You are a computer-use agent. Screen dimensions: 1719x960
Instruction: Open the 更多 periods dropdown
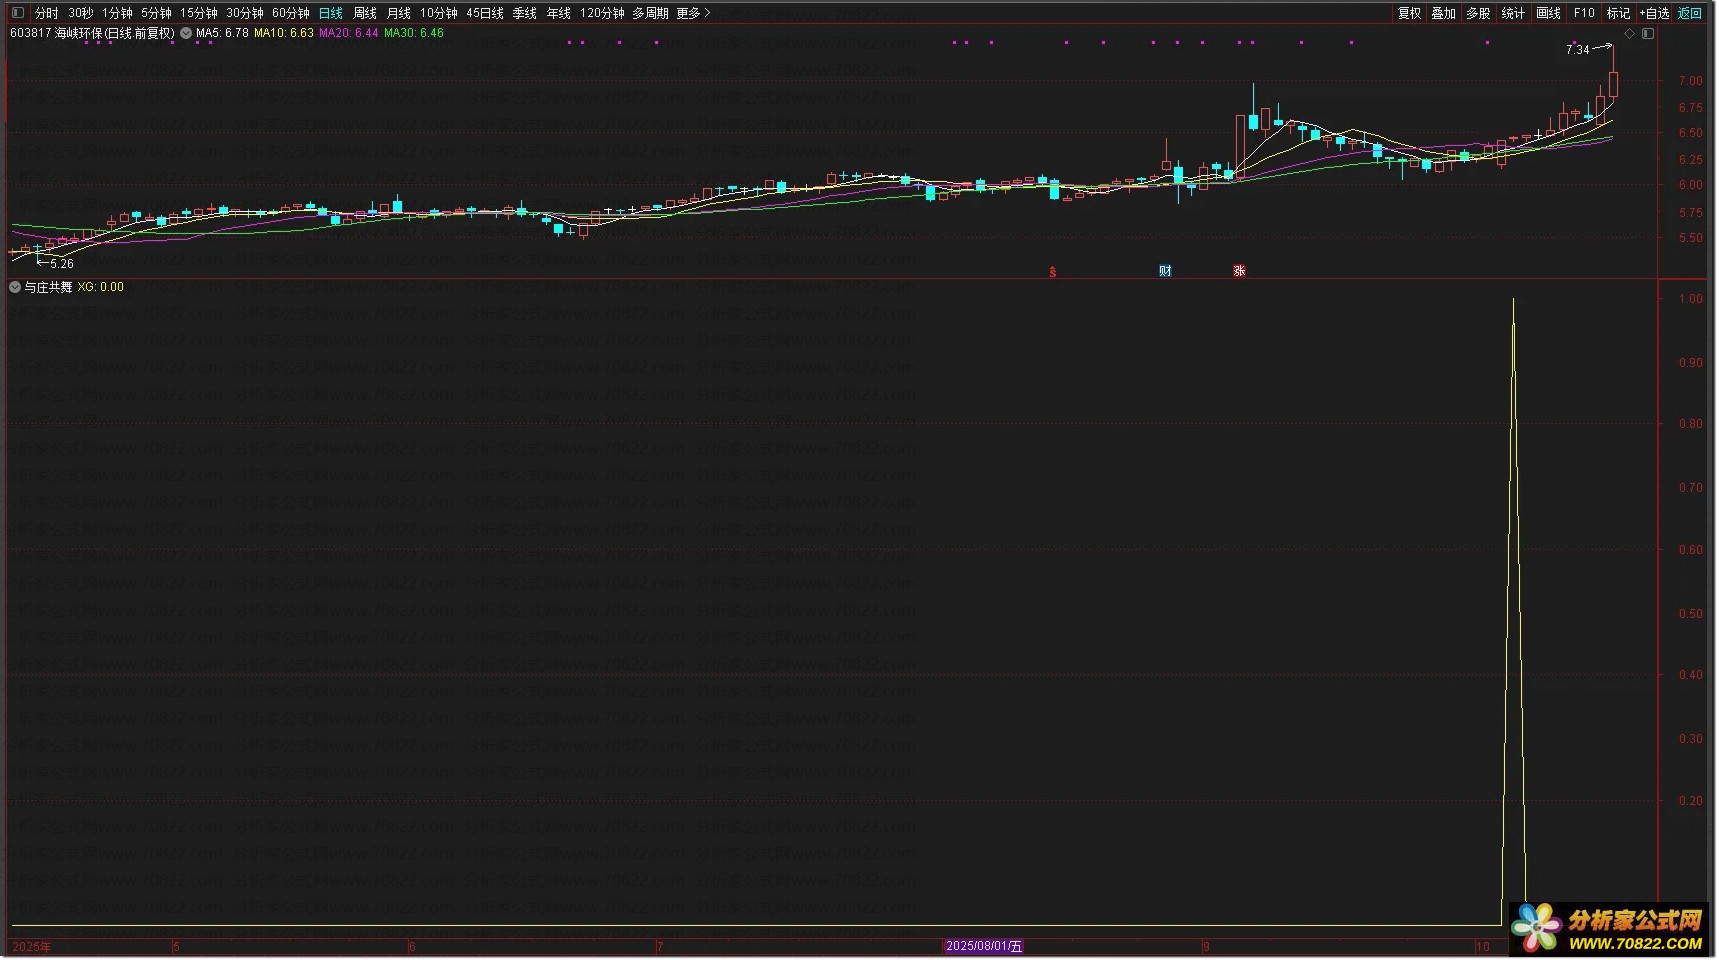tap(694, 13)
